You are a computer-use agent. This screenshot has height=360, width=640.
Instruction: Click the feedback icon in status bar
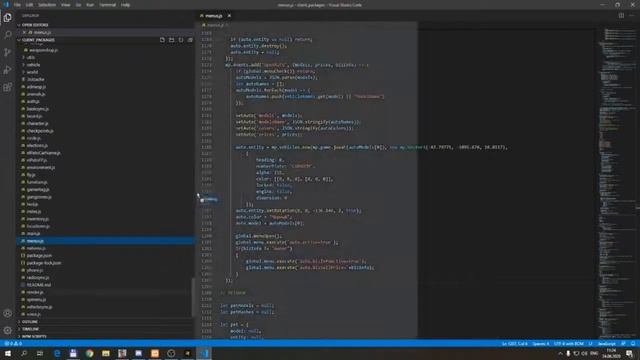[623, 344]
